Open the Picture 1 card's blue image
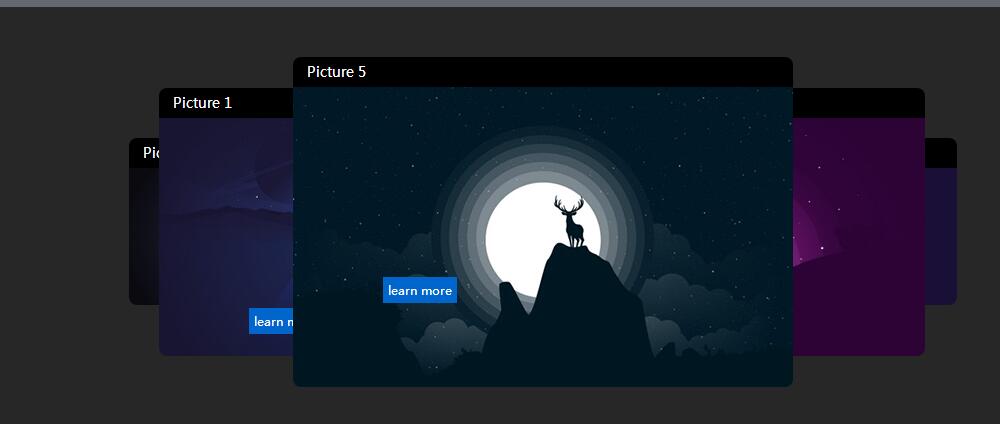 pyautogui.click(x=225, y=230)
